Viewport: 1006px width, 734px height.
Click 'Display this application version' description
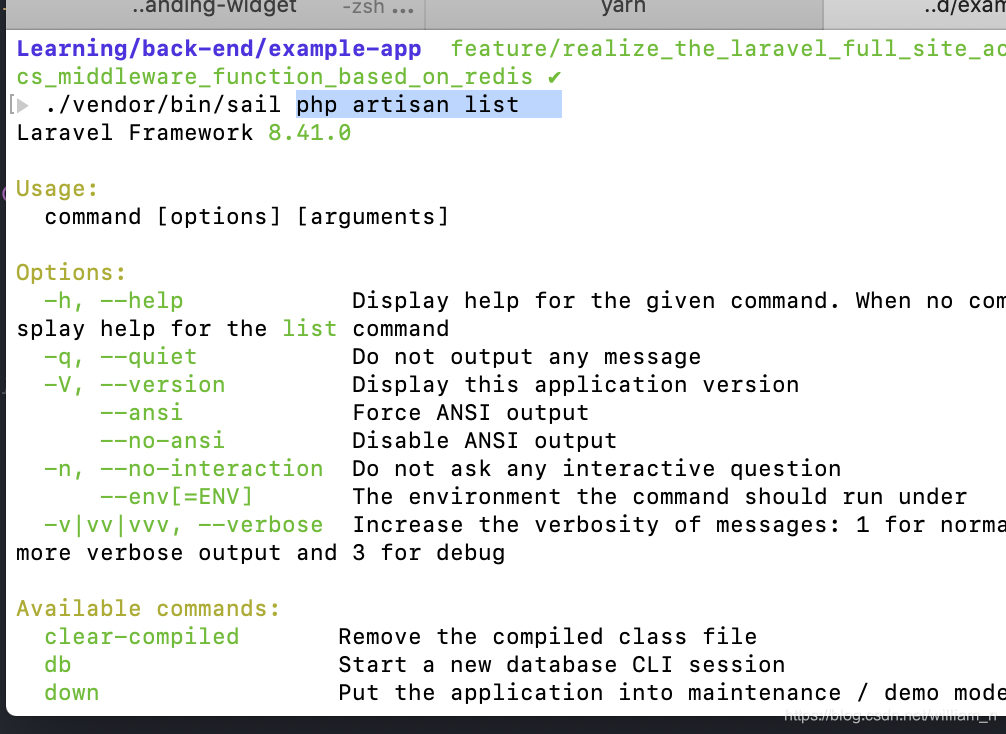pos(575,385)
